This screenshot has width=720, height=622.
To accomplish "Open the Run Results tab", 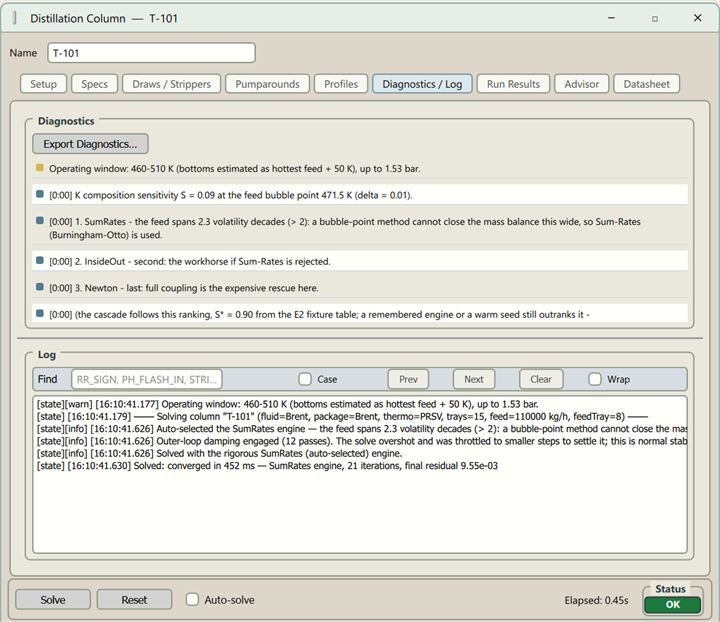I will point(513,84).
